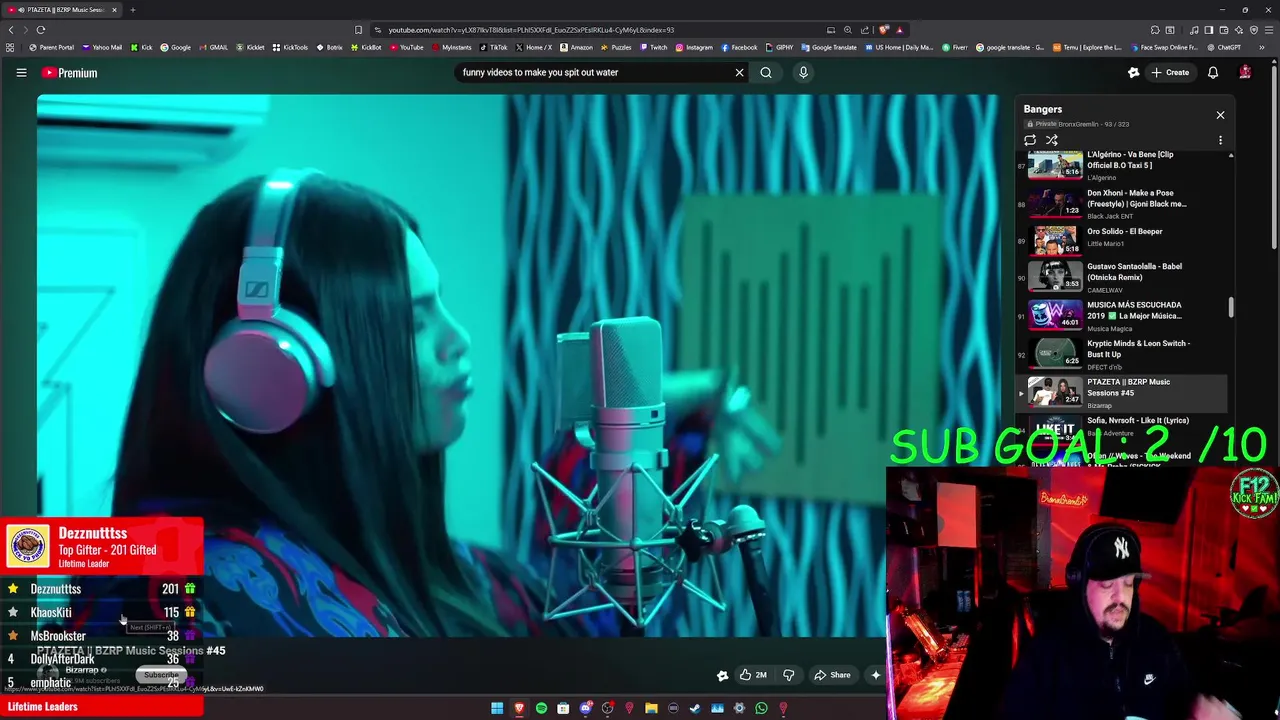Open the Bangers playlist title
Viewport: 1280px width, 720px height.
click(1043, 109)
